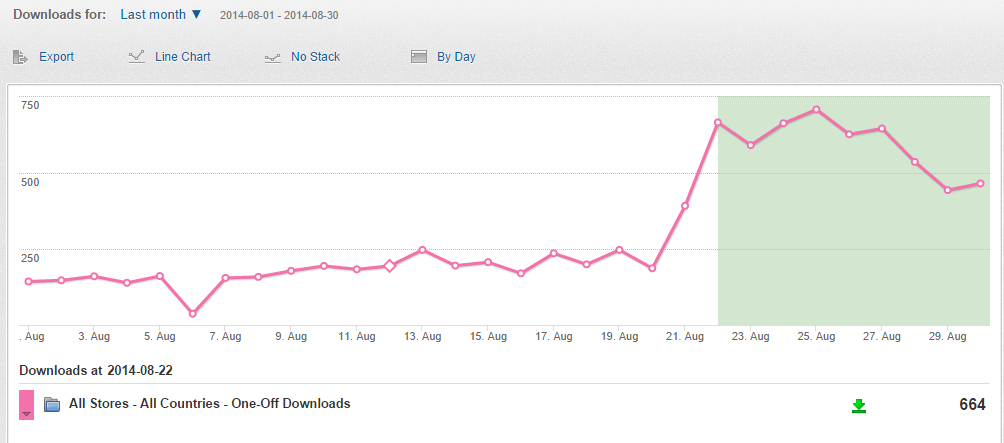
Task: Click the 500 y-axis label
Action: [31, 182]
